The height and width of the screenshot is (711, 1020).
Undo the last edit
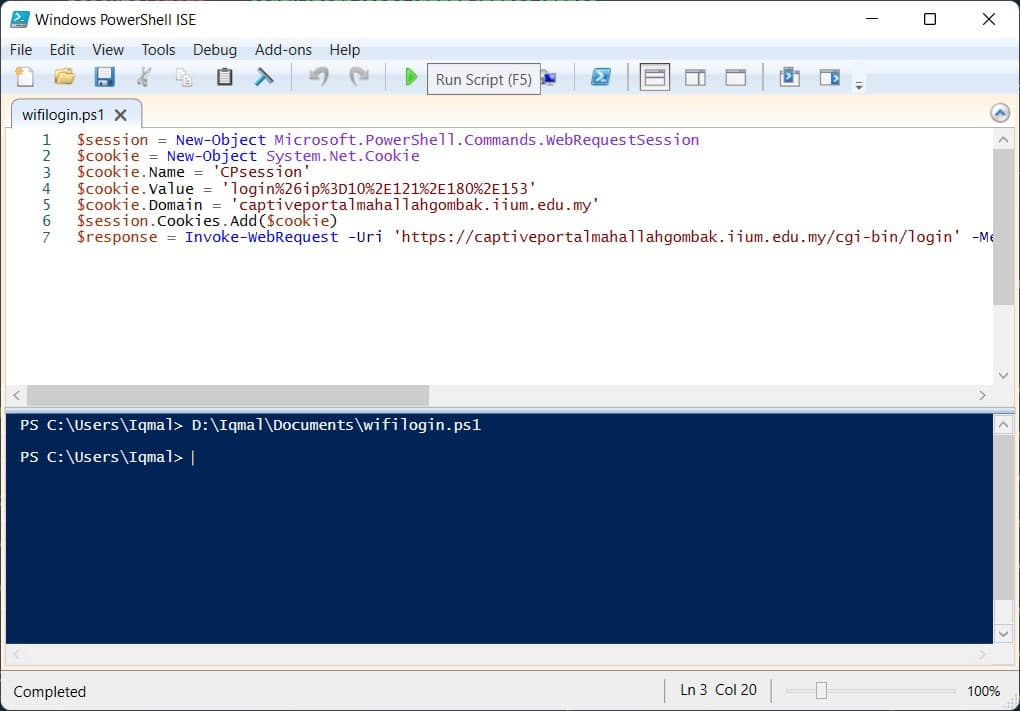[319, 77]
